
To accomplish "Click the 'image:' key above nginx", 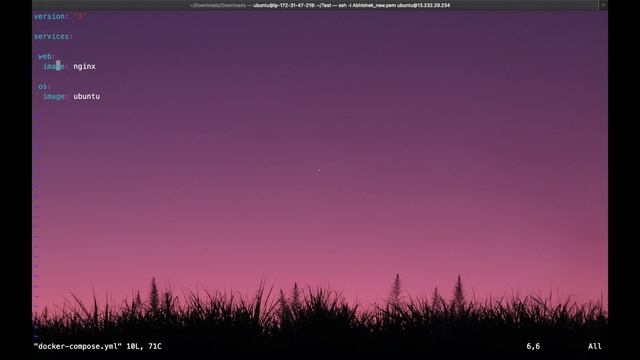I will (x=56, y=66).
